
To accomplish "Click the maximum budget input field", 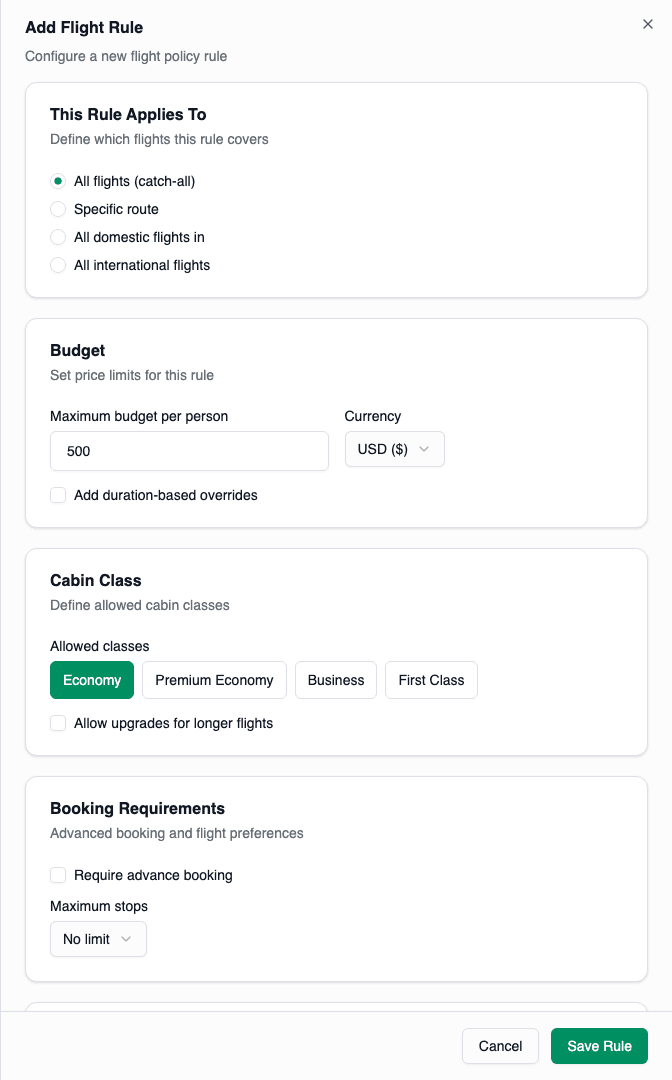I will click(189, 451).
